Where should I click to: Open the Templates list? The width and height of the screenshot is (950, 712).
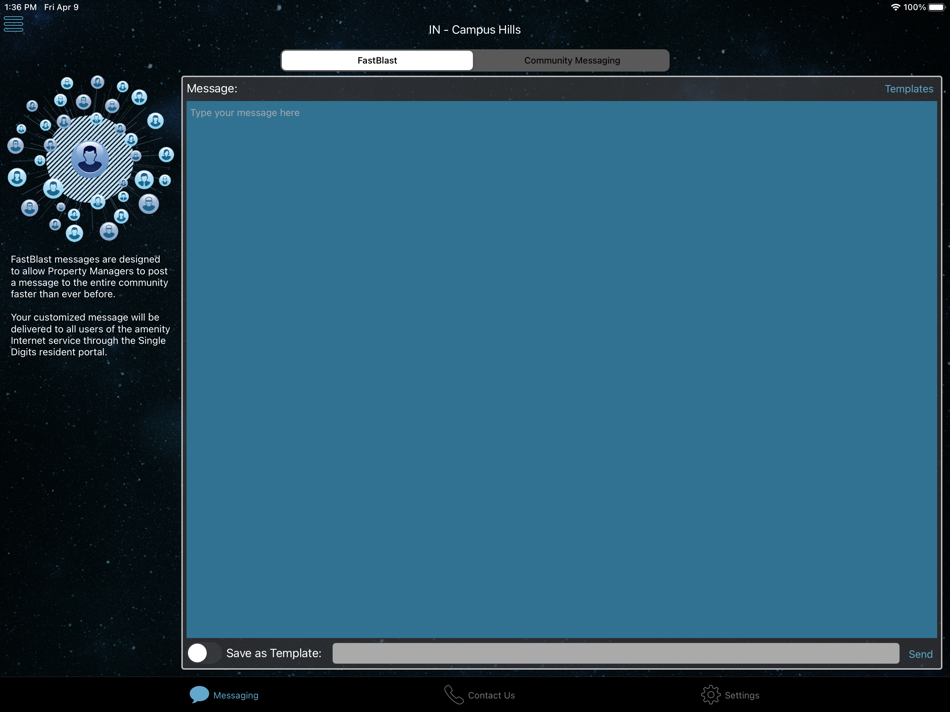[x=908, y=88]
